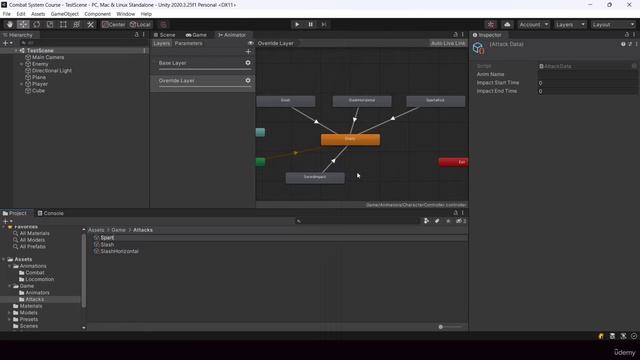Viewport: 640px width, 360px height.
Task: Search by label icon in Project panel
Action: [437, 221]
